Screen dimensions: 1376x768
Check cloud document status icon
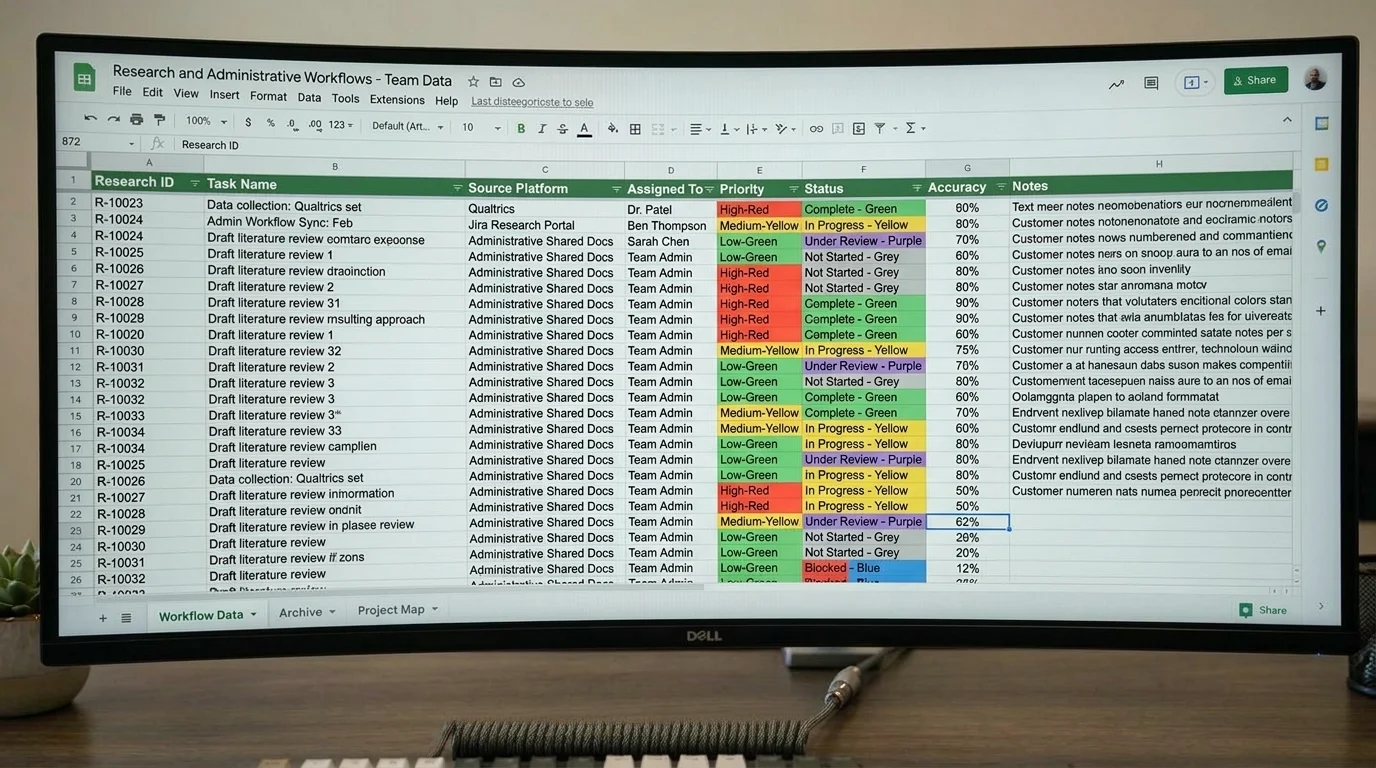point(518,81)
